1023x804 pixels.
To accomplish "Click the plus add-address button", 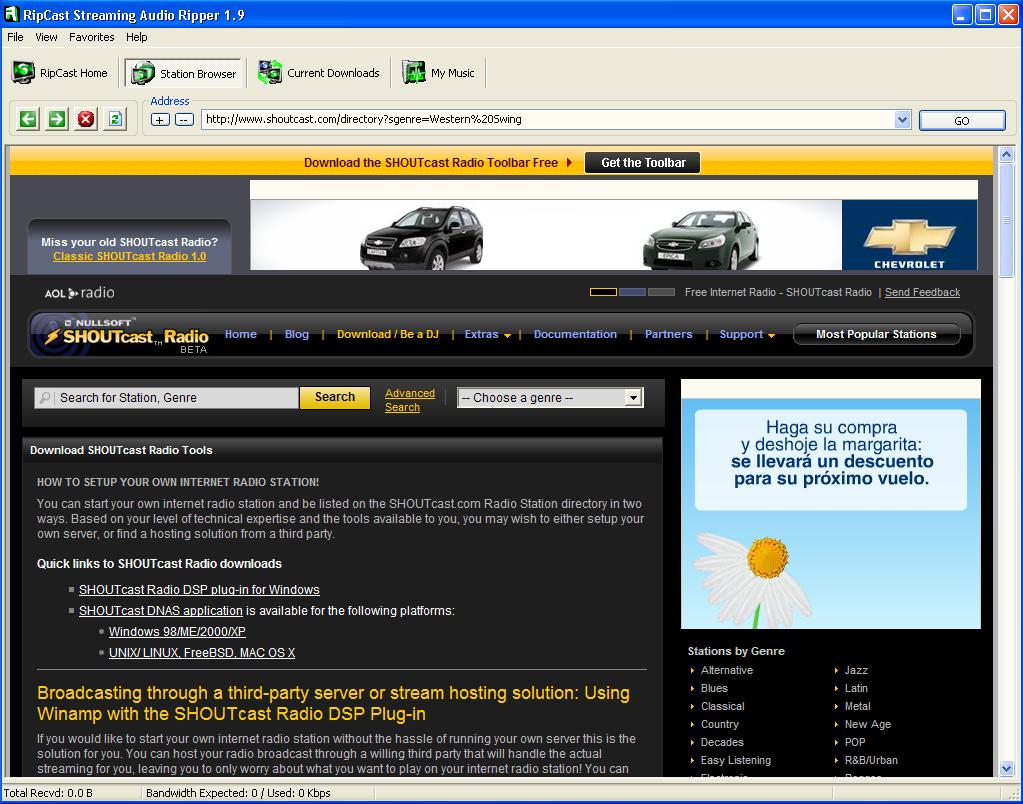I will (x=160, y=119).
